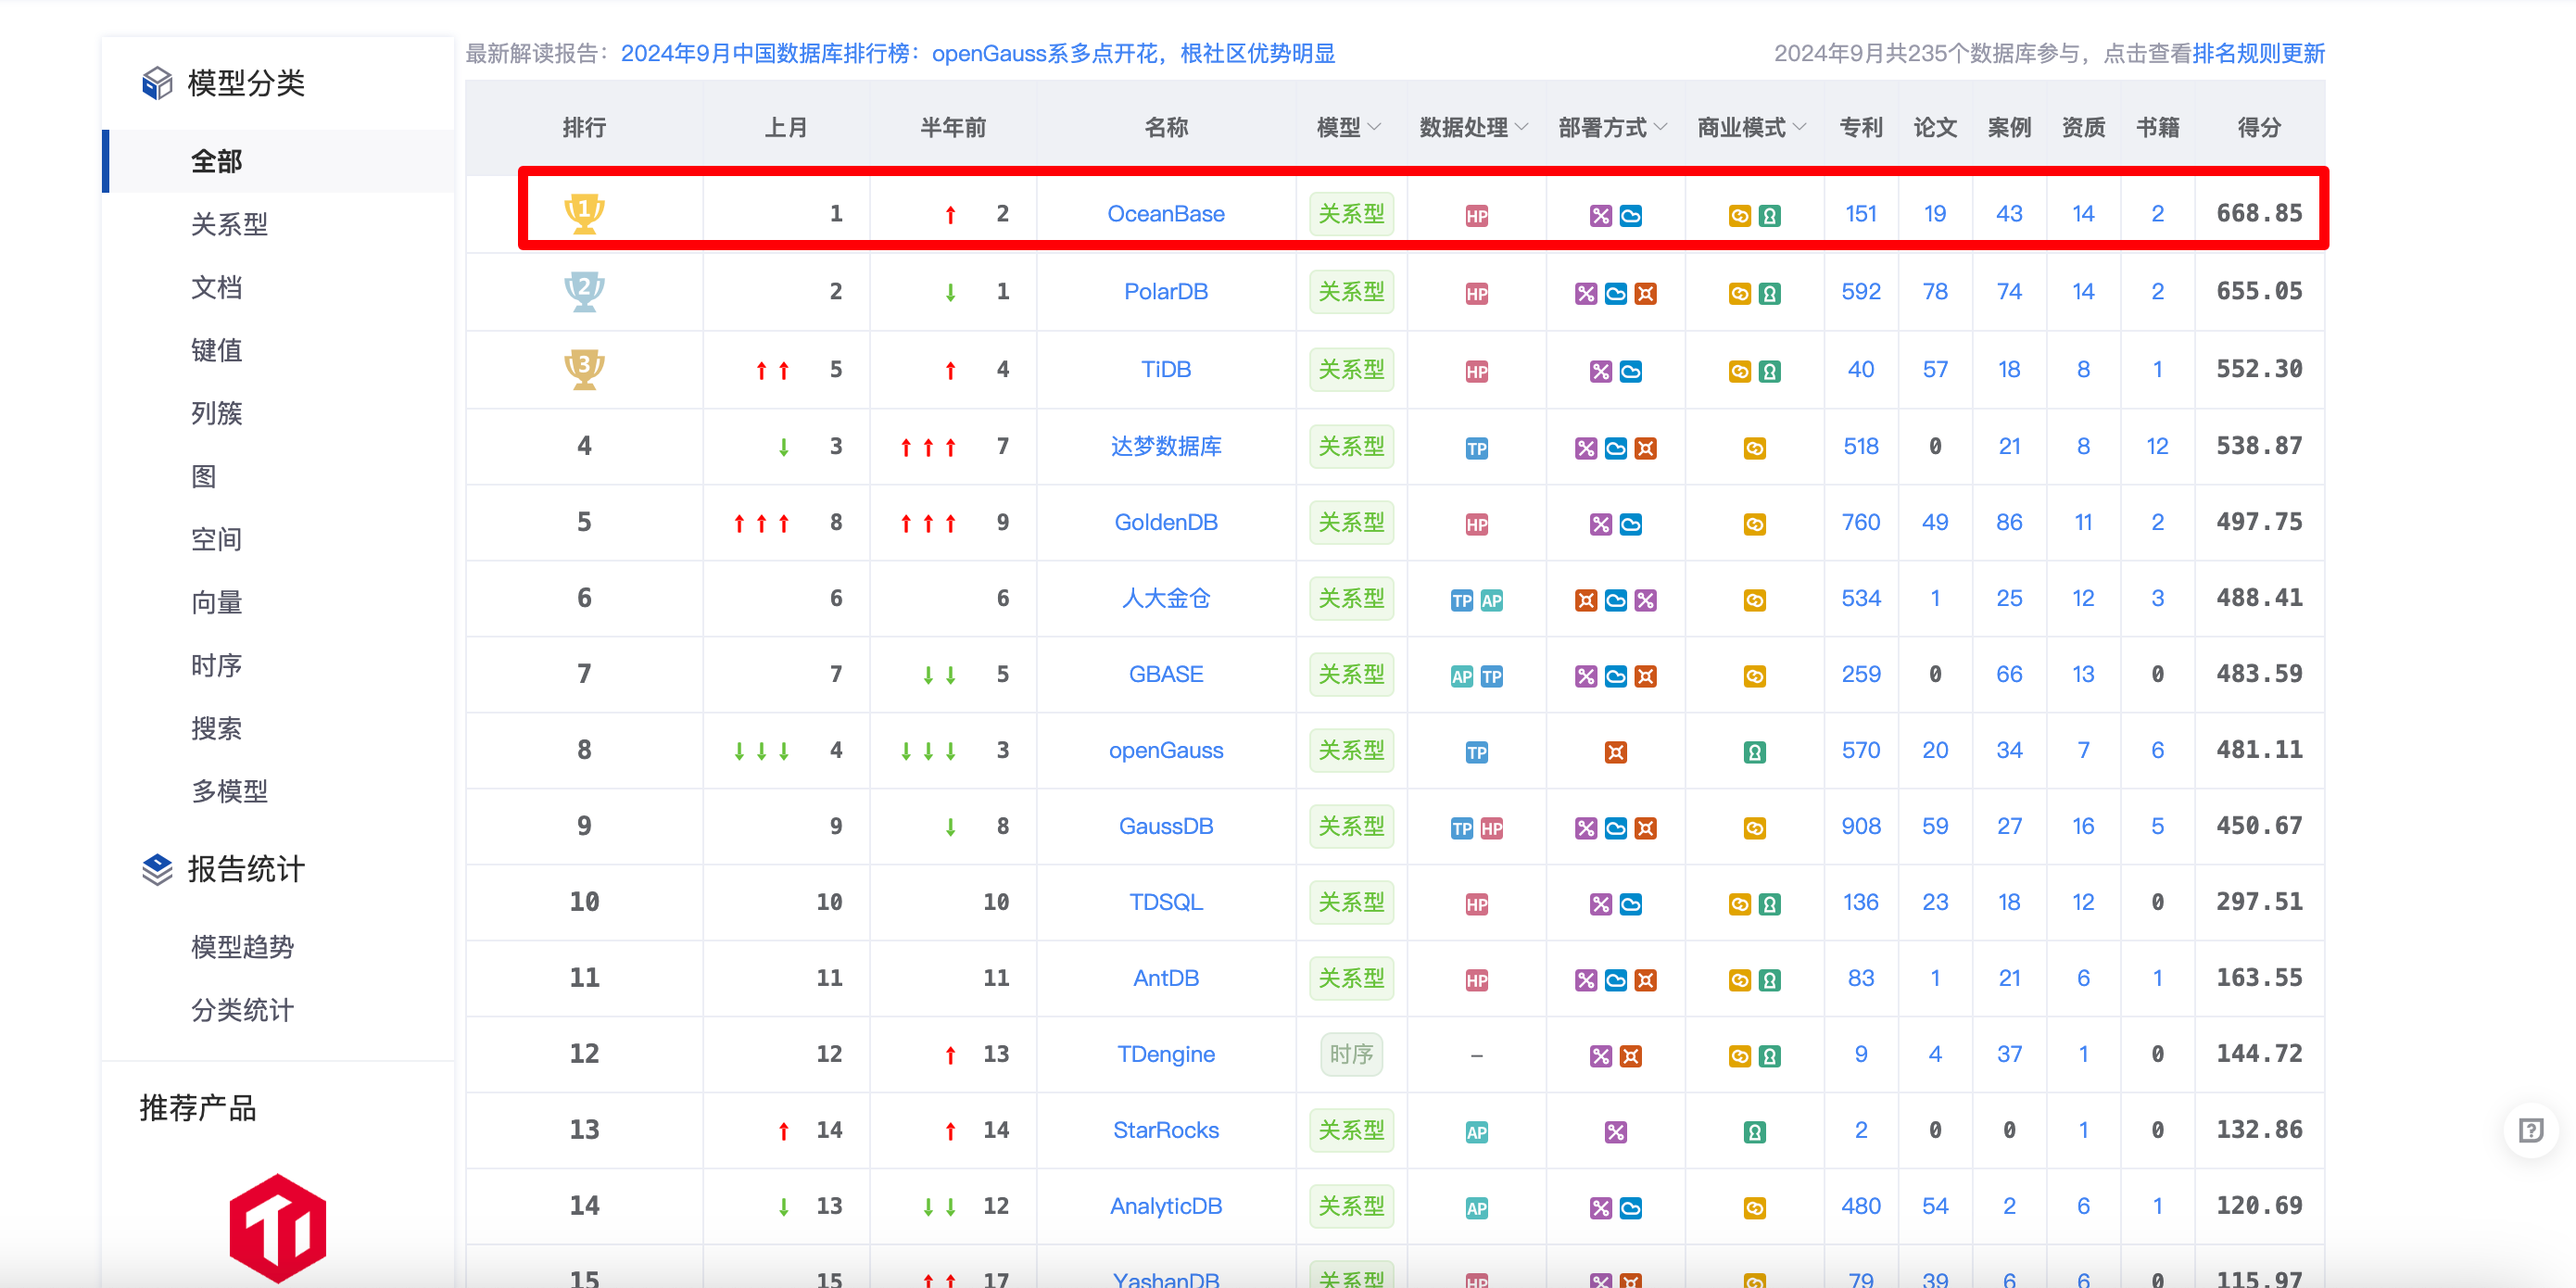Open 模型趋势 report

coord(243,946)
